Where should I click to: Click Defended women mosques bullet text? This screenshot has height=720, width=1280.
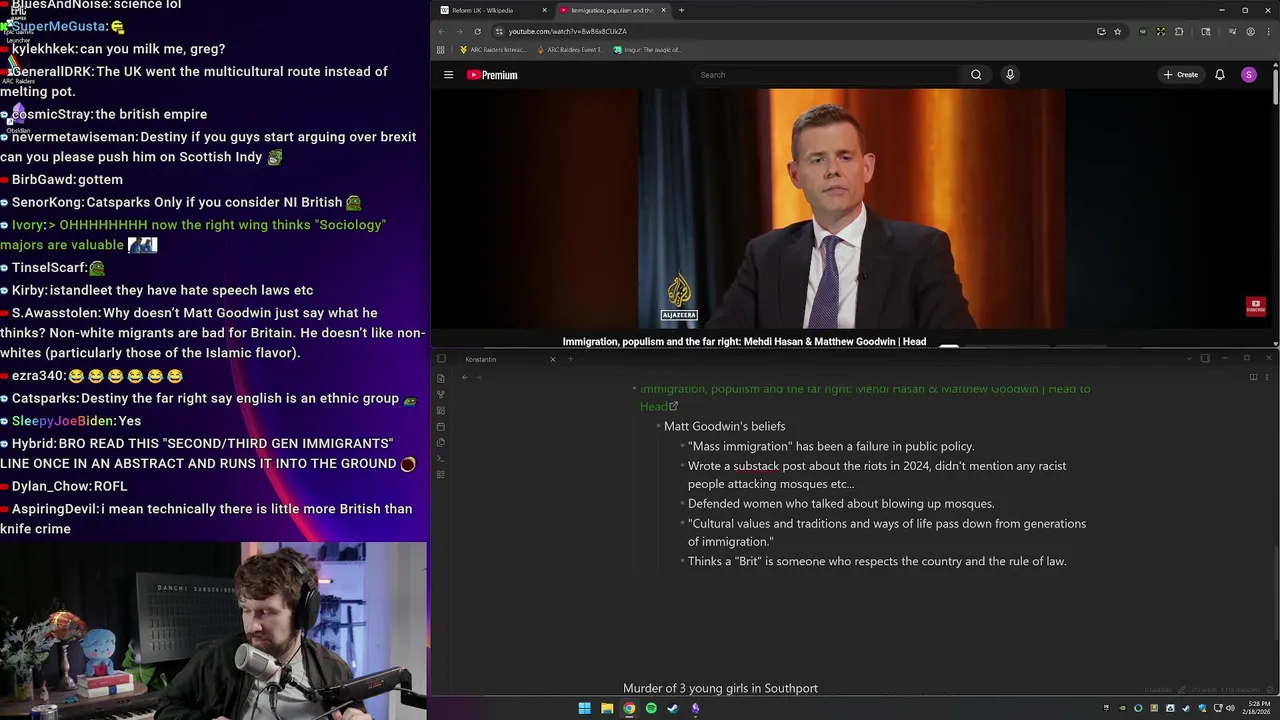[841, 504]
